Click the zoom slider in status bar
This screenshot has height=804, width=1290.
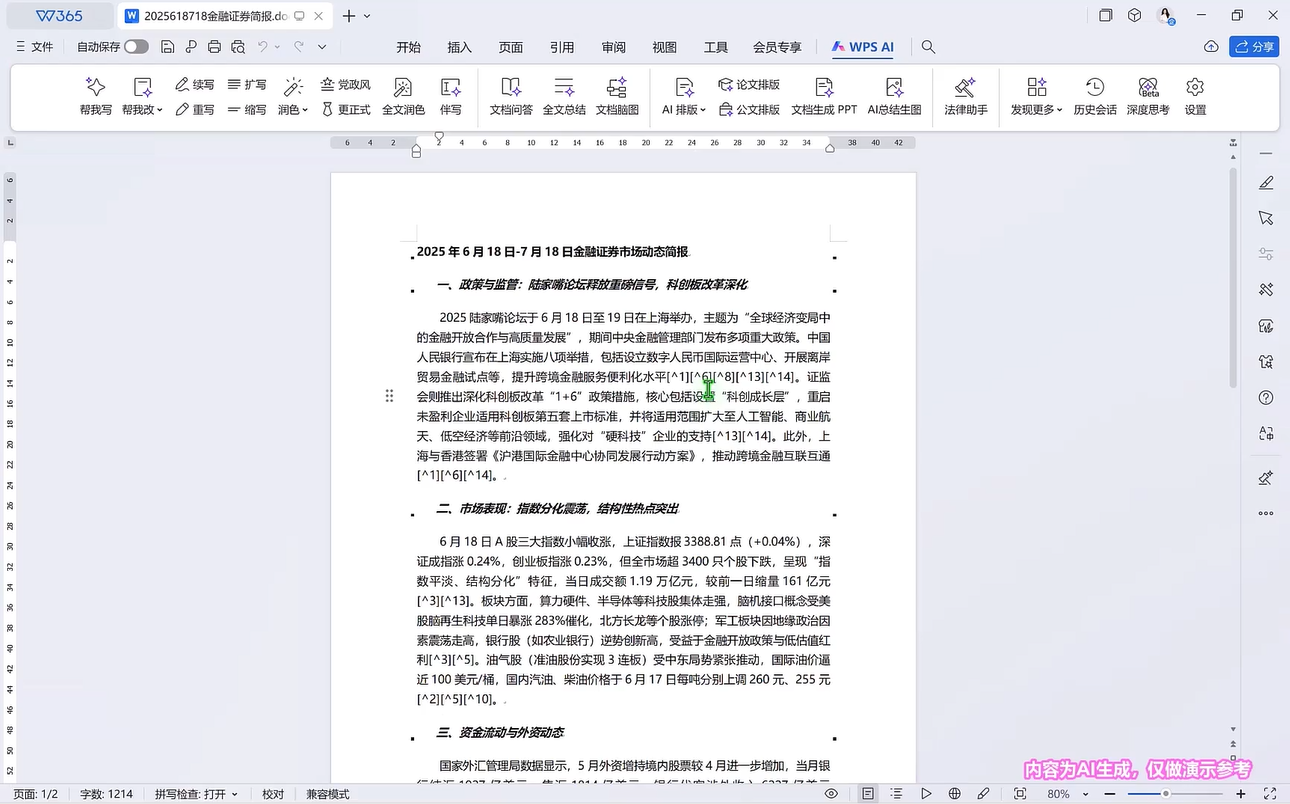pyautogui.click(x=1165, y=794)
